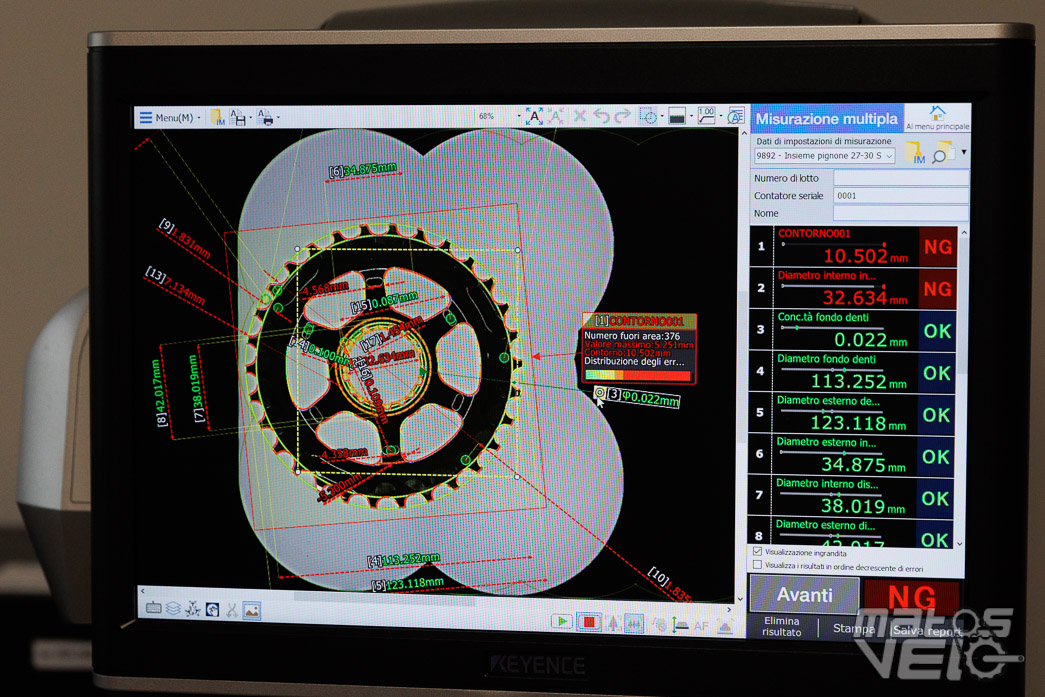Click the blue hand pointer icon
This screenshot has width=1045, height=697.
(x=212, y=609)
